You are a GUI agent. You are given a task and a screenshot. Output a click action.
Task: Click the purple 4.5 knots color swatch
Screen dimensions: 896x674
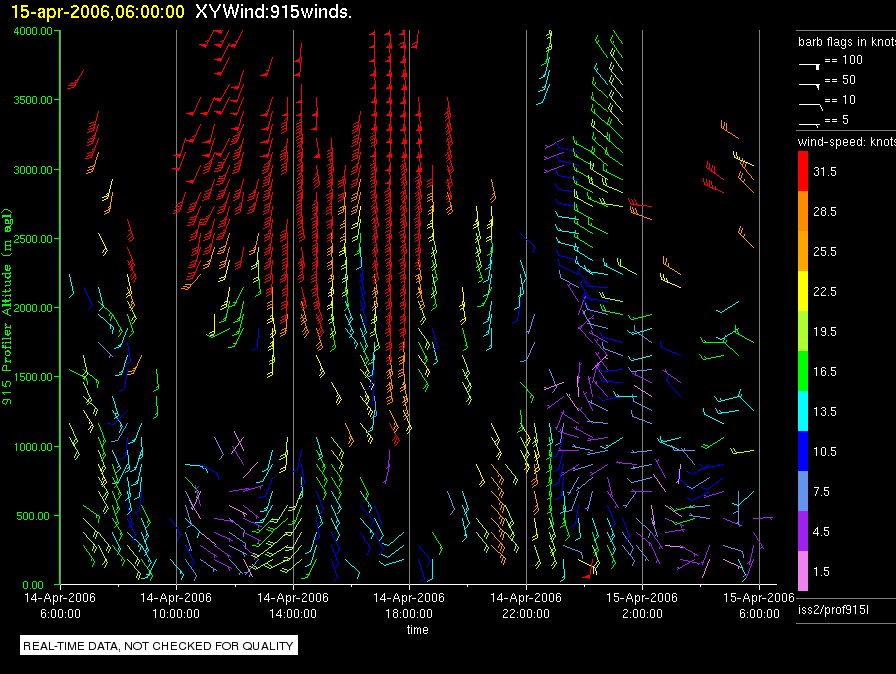click(803, 531)
